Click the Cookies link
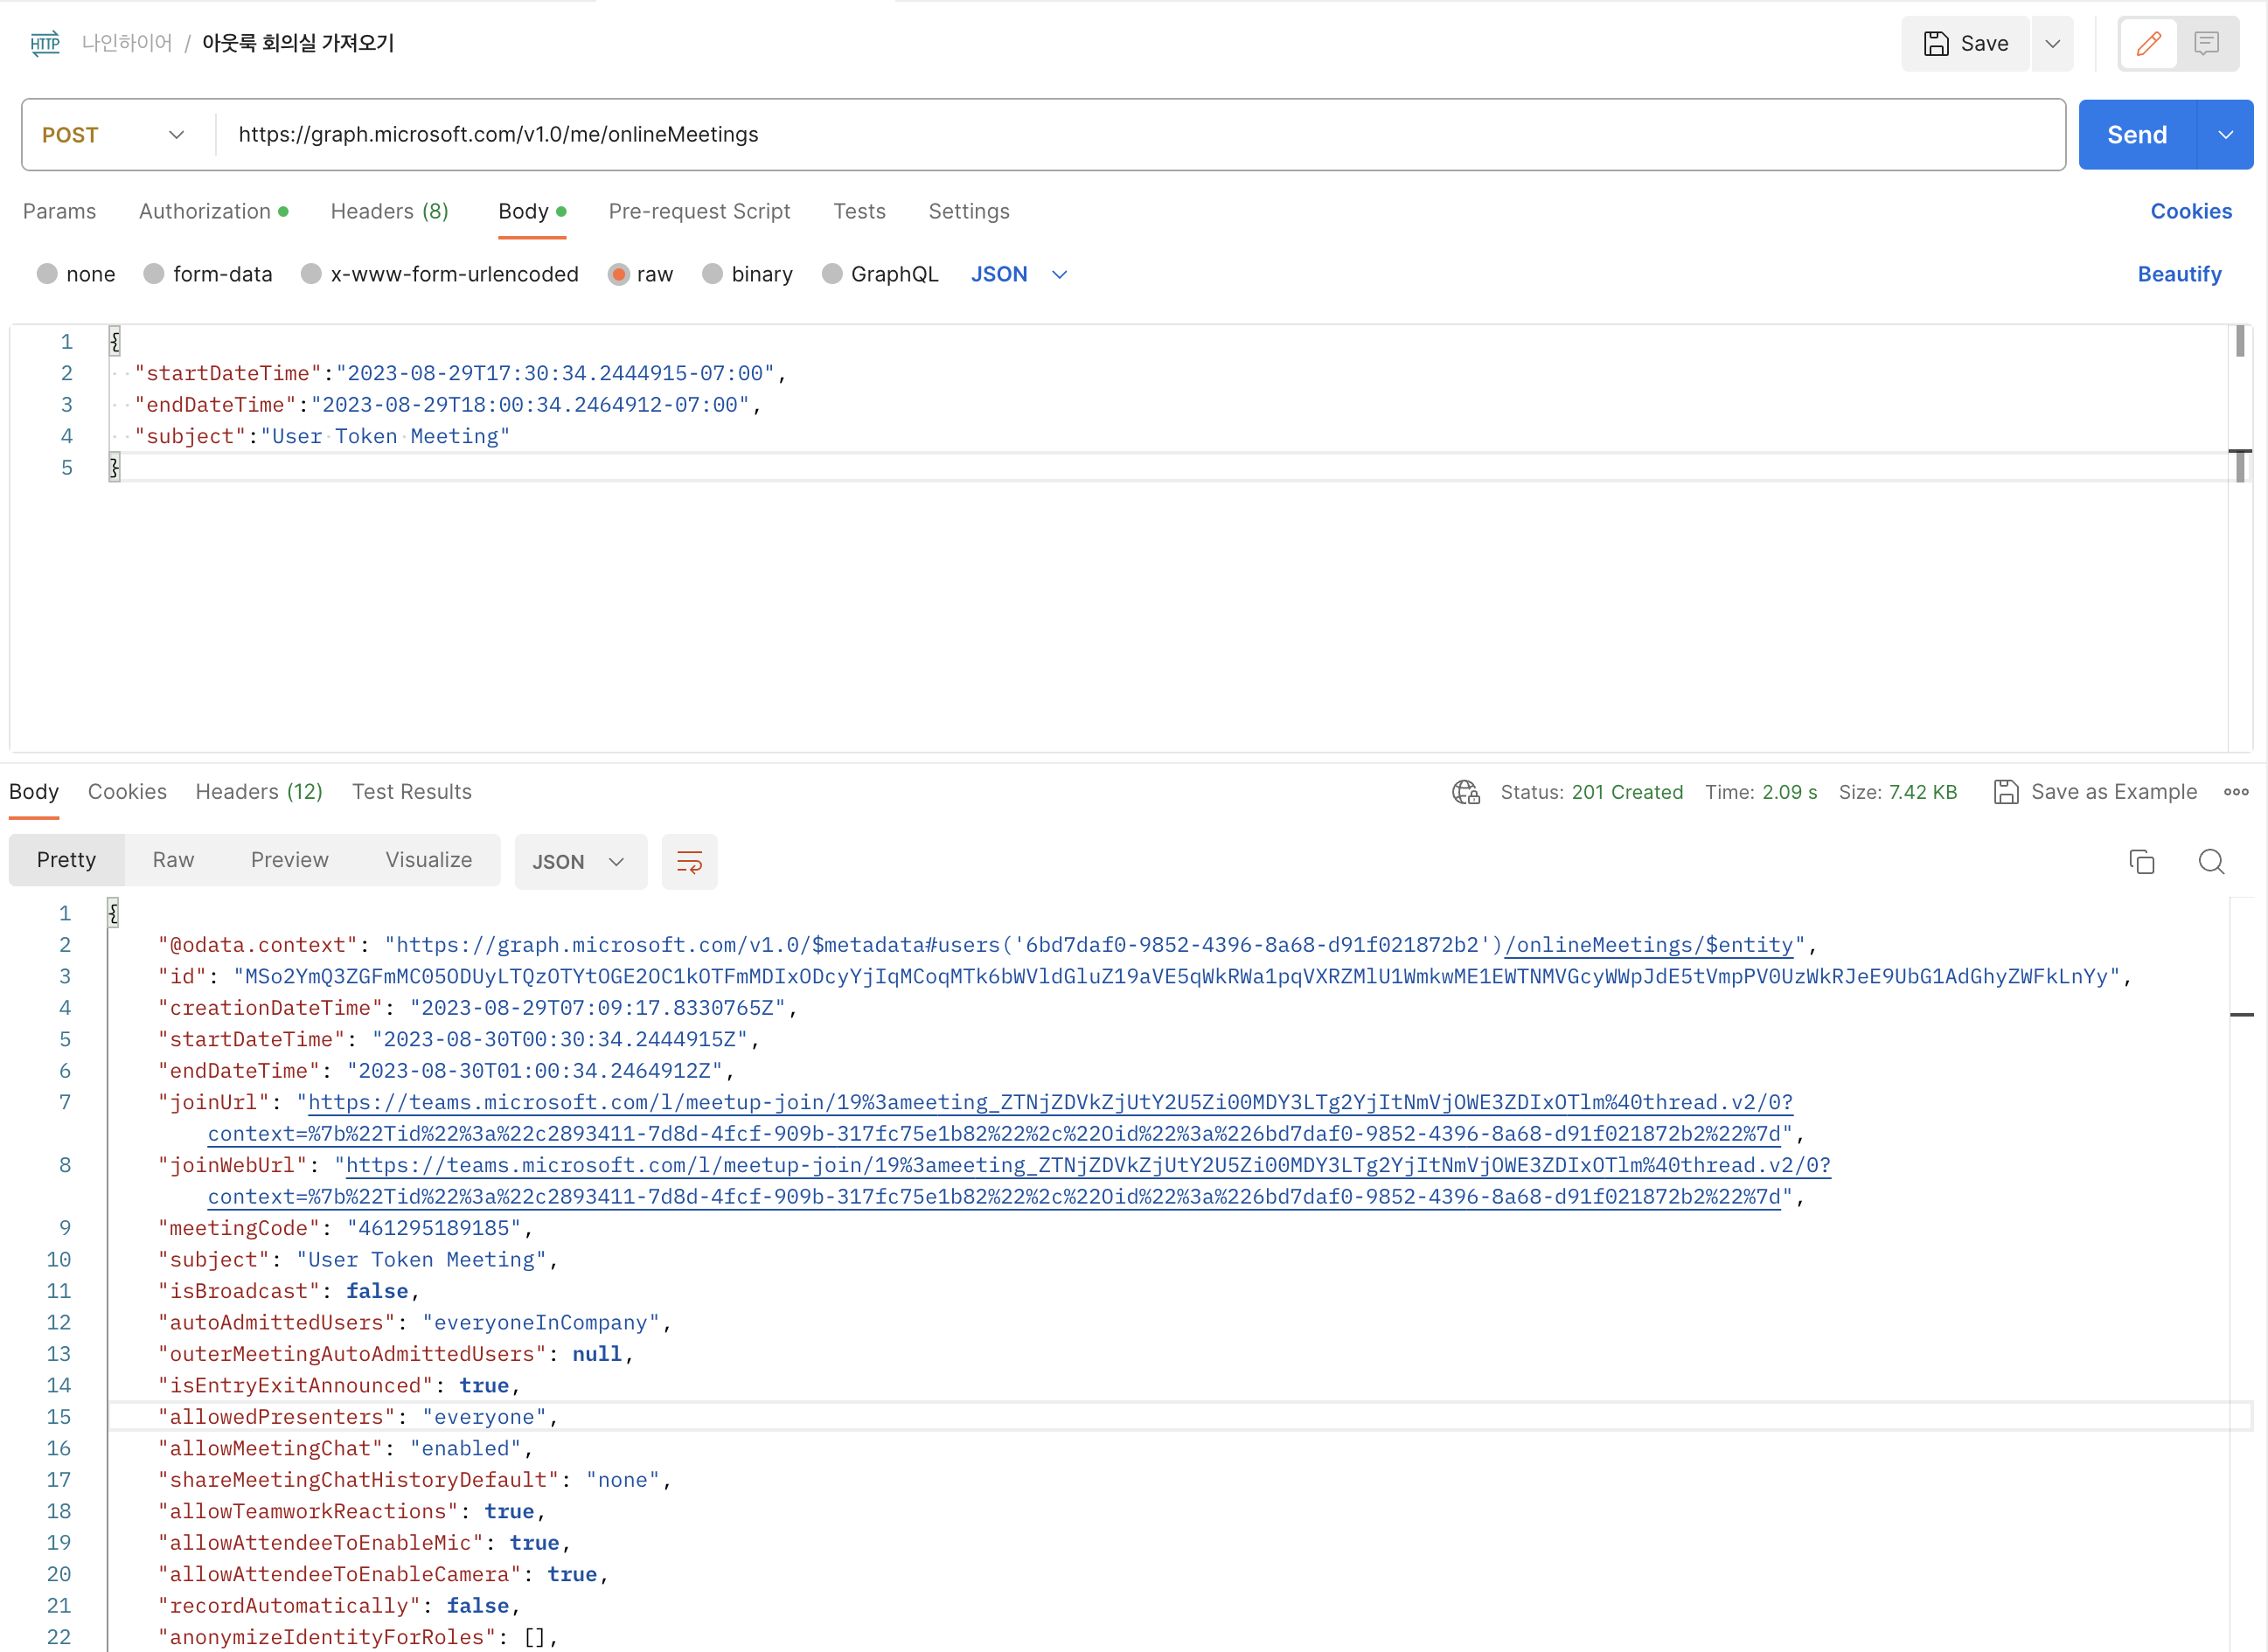The width and height of the screenshot is (2268, 1652). tap(2191, 211)
